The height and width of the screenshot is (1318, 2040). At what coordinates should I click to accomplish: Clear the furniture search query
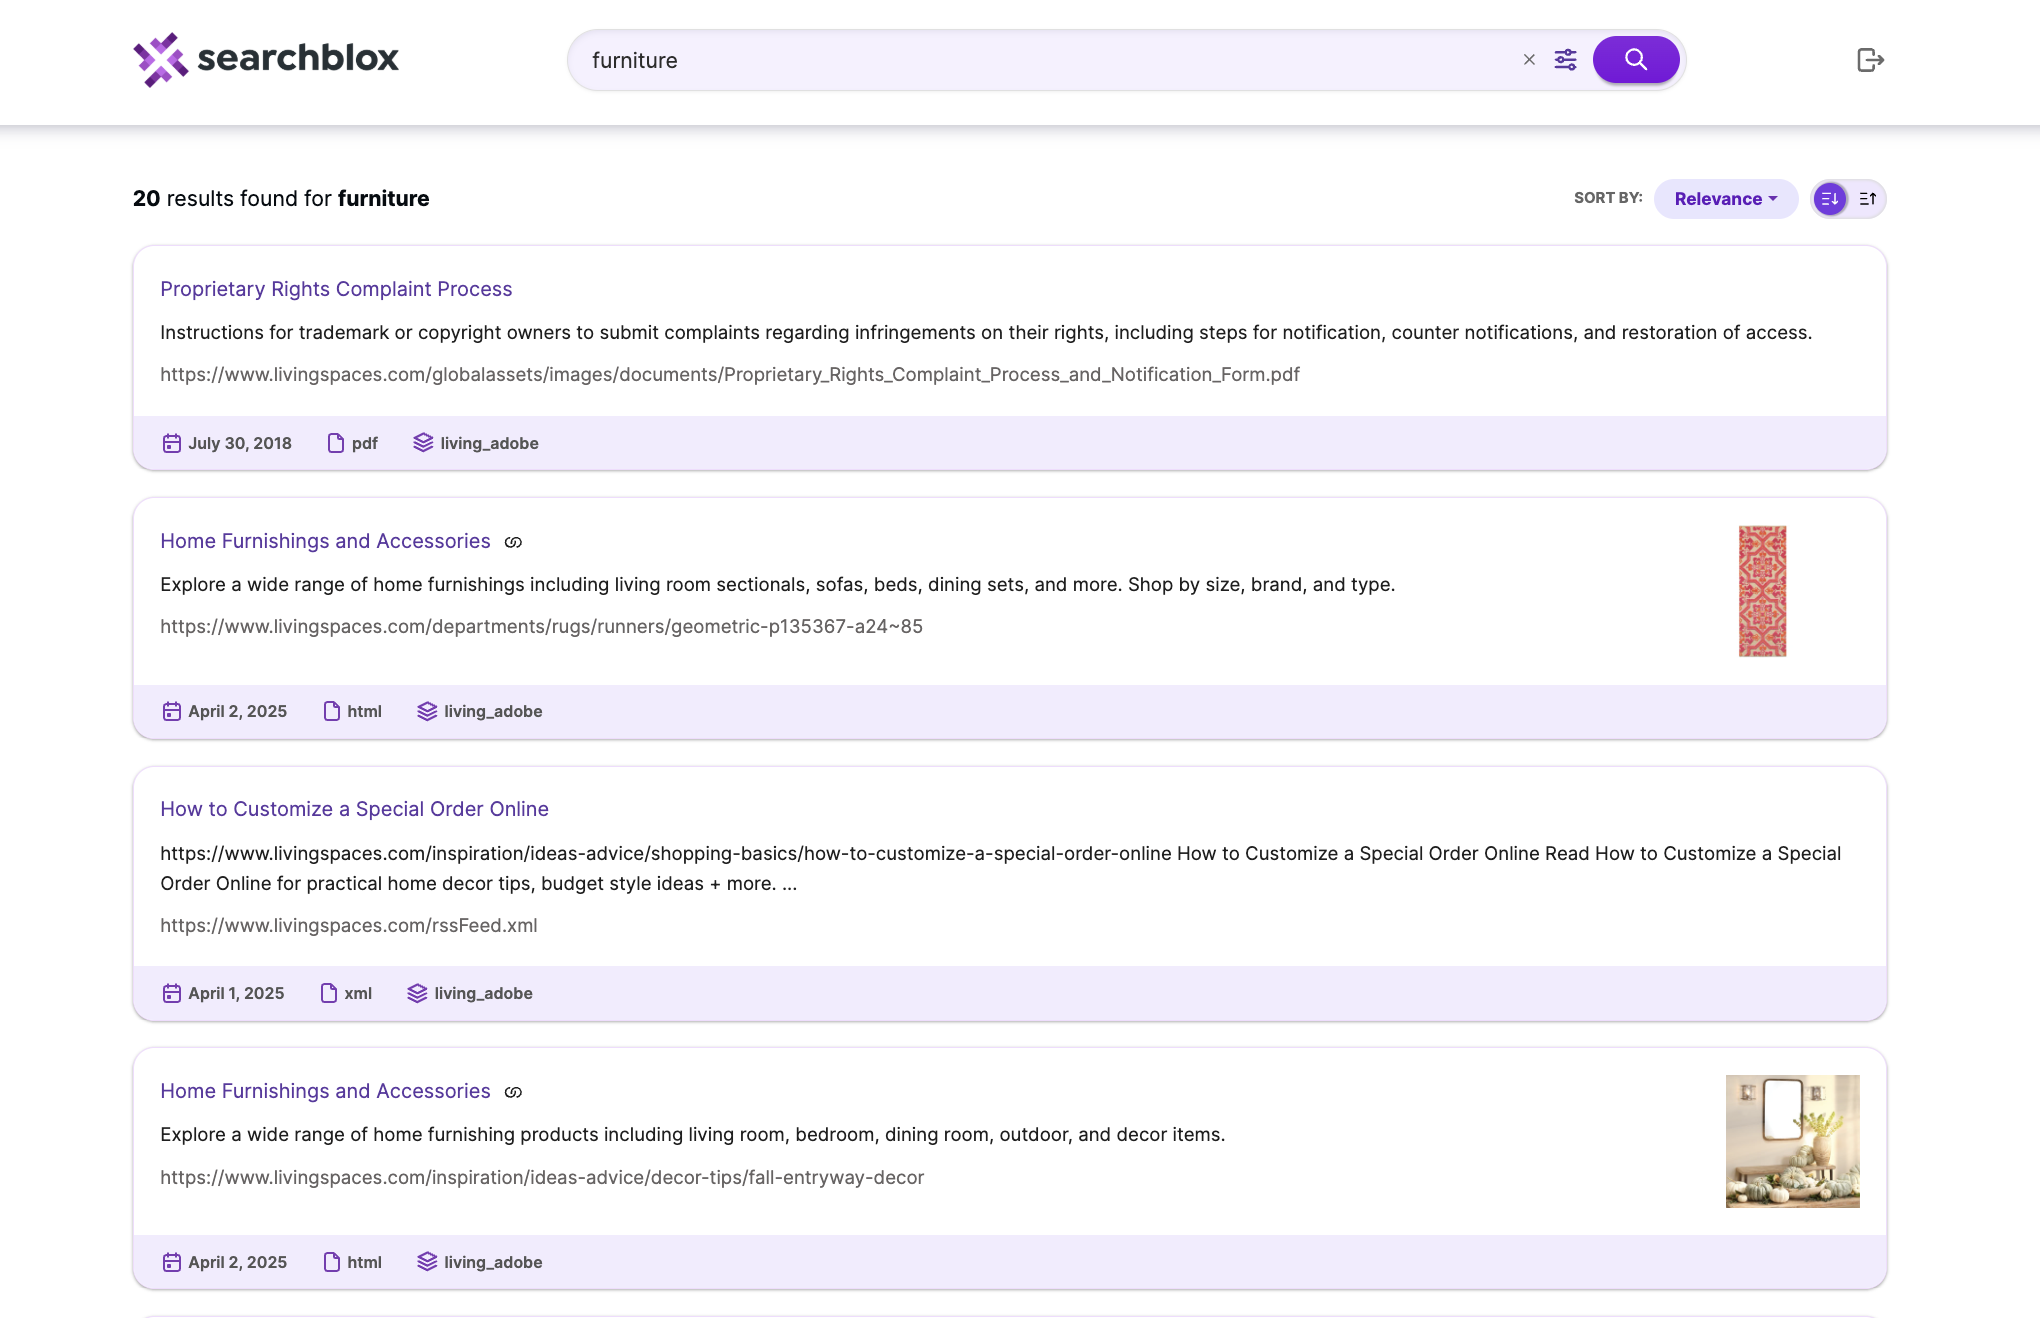point(1529,60)
